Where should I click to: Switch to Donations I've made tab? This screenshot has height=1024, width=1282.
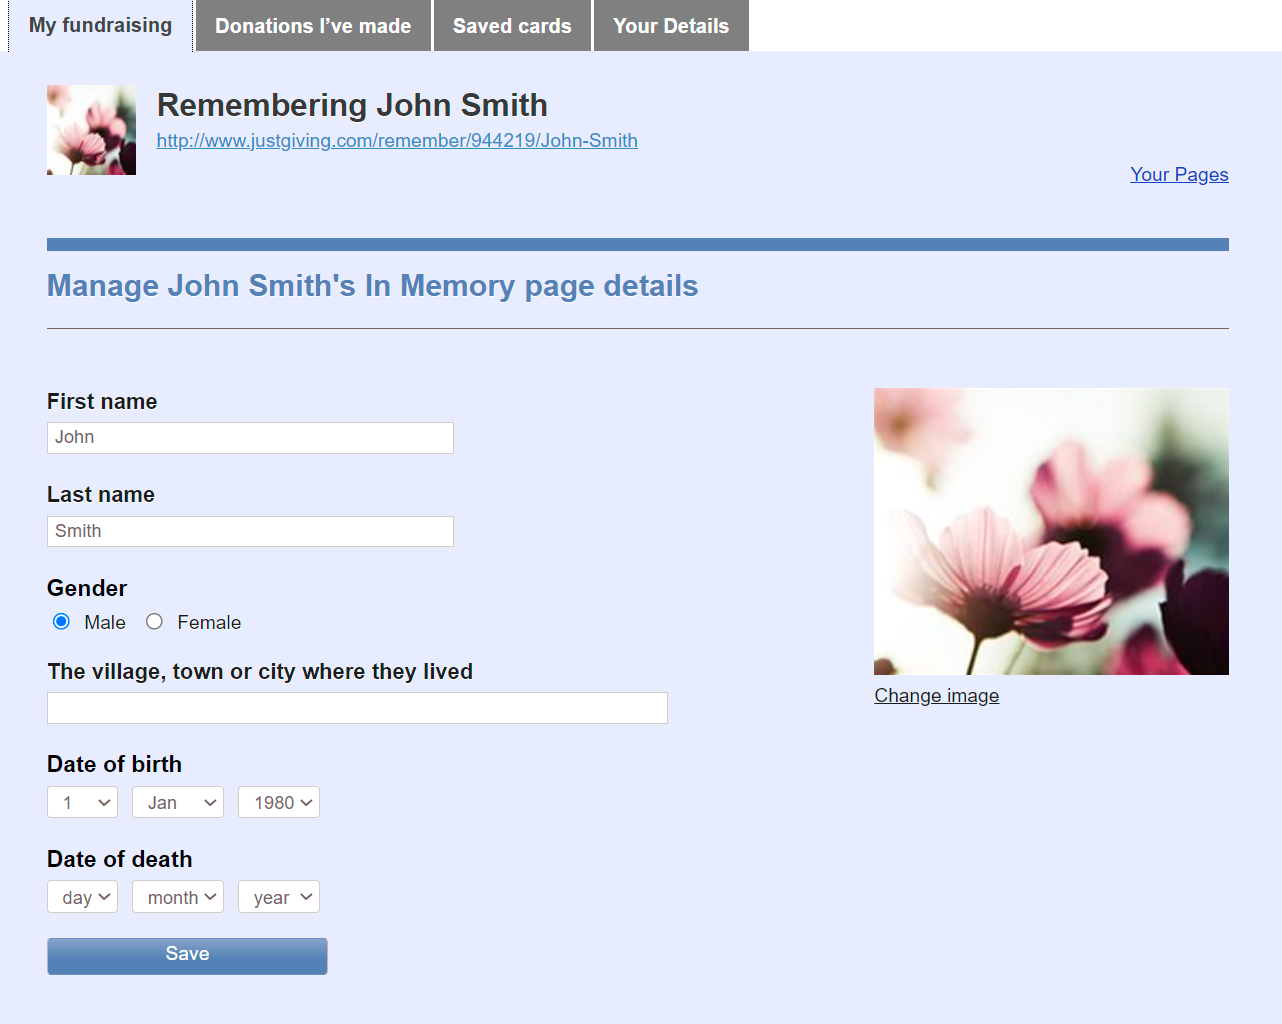click(x=313, y=25)
